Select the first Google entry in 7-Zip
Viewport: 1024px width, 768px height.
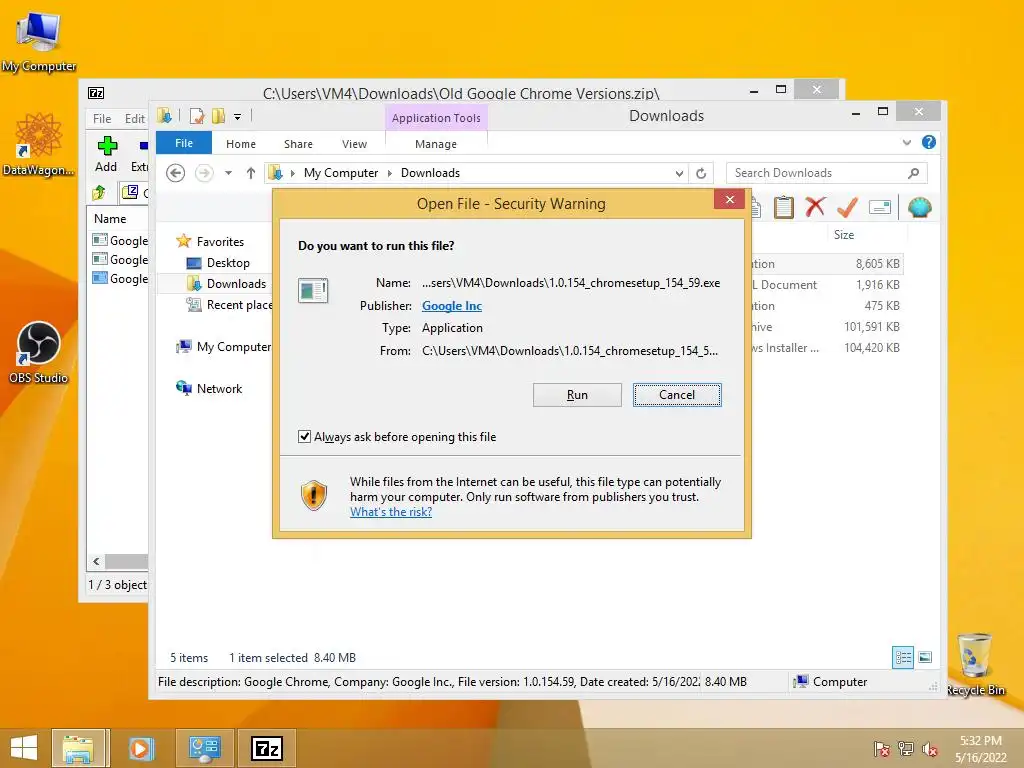pos(120,240)
